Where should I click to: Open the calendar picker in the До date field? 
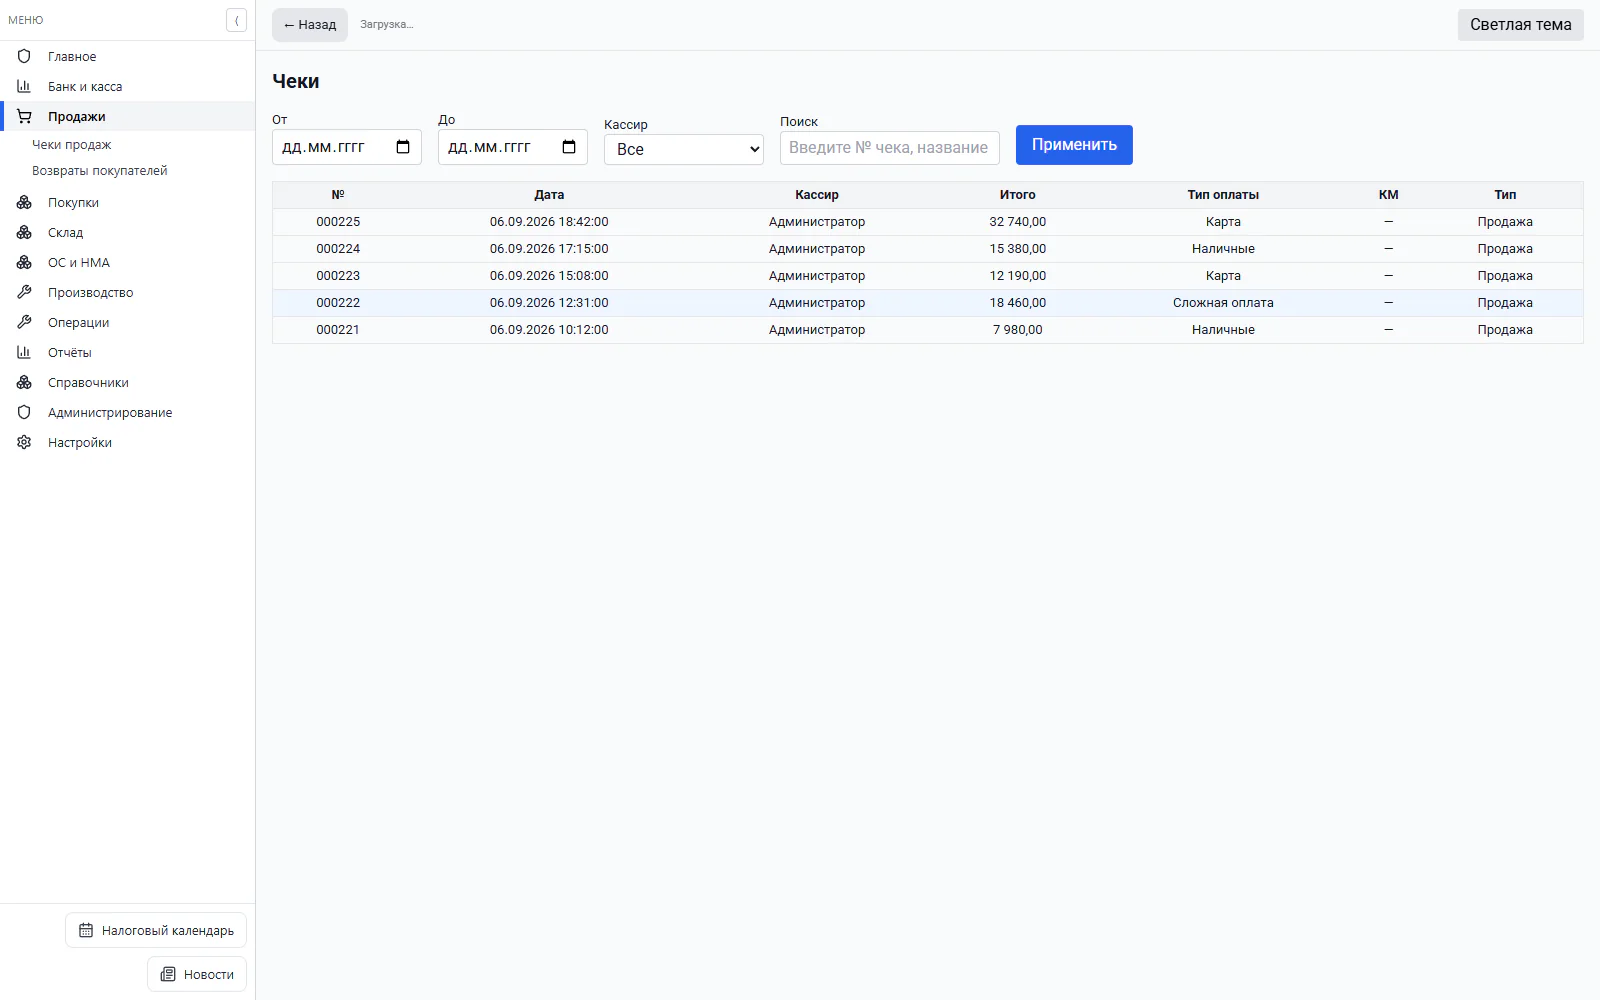pyautogui.click(x=569, y=147)
